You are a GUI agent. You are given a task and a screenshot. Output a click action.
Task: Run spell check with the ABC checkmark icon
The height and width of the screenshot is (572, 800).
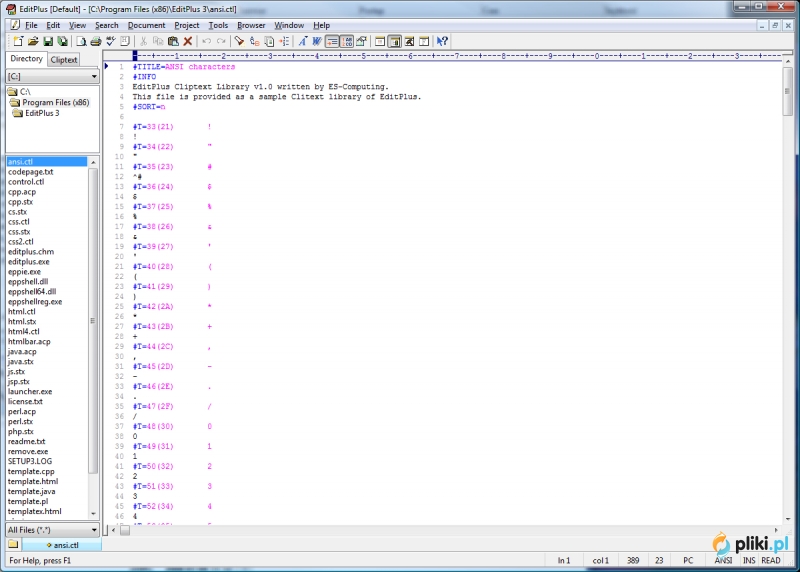point(110,41)
